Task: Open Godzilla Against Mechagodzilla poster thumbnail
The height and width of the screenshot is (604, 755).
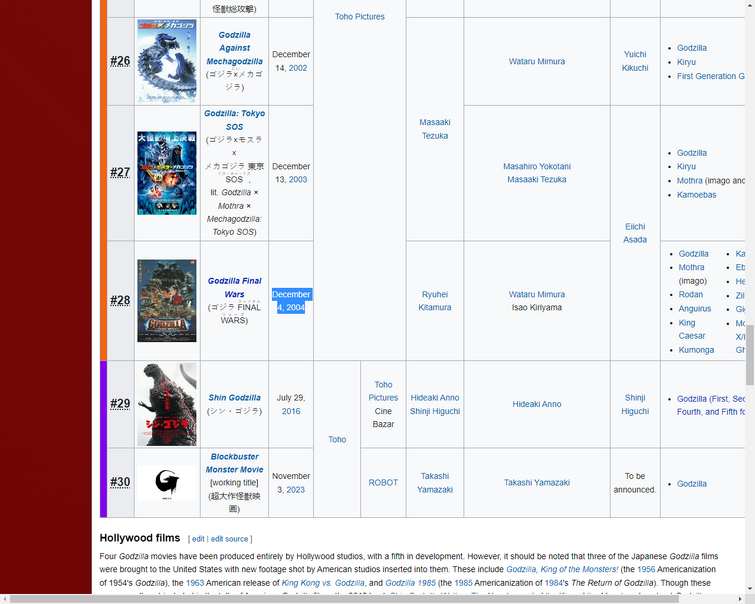Action: (x=167, y=61)
